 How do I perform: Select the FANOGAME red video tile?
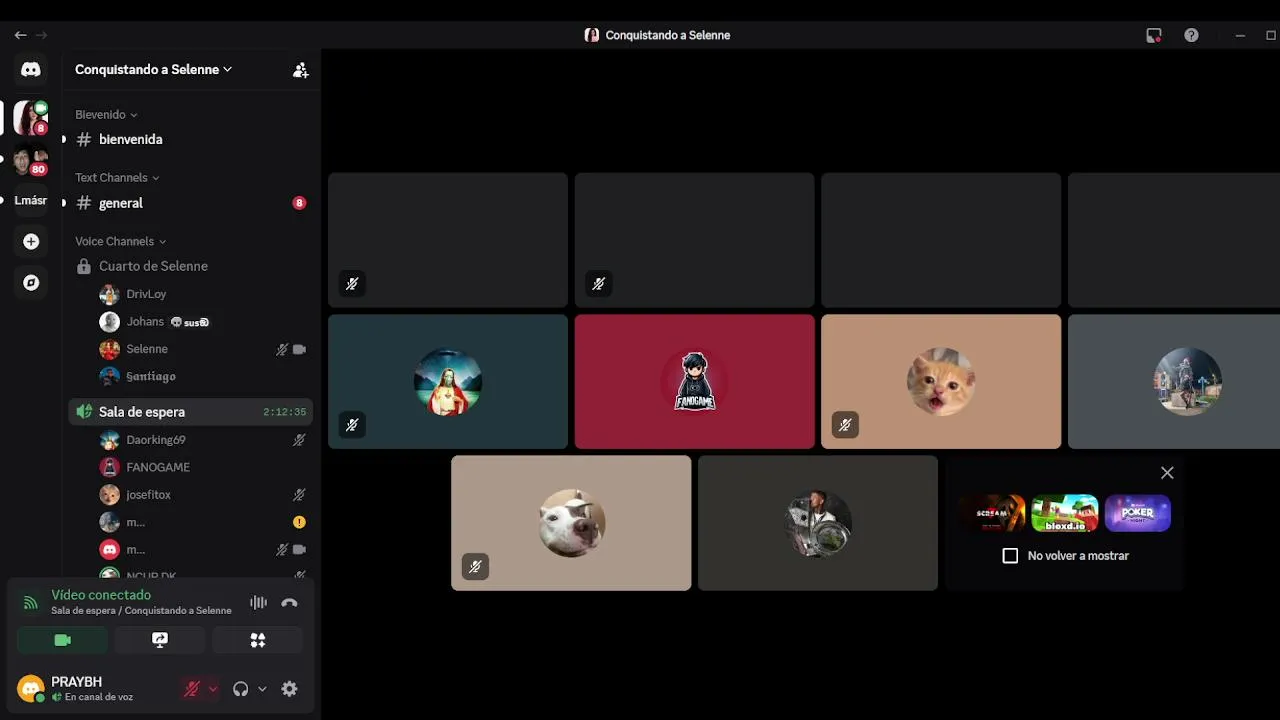pyautogui.click(x=694, y=382)
